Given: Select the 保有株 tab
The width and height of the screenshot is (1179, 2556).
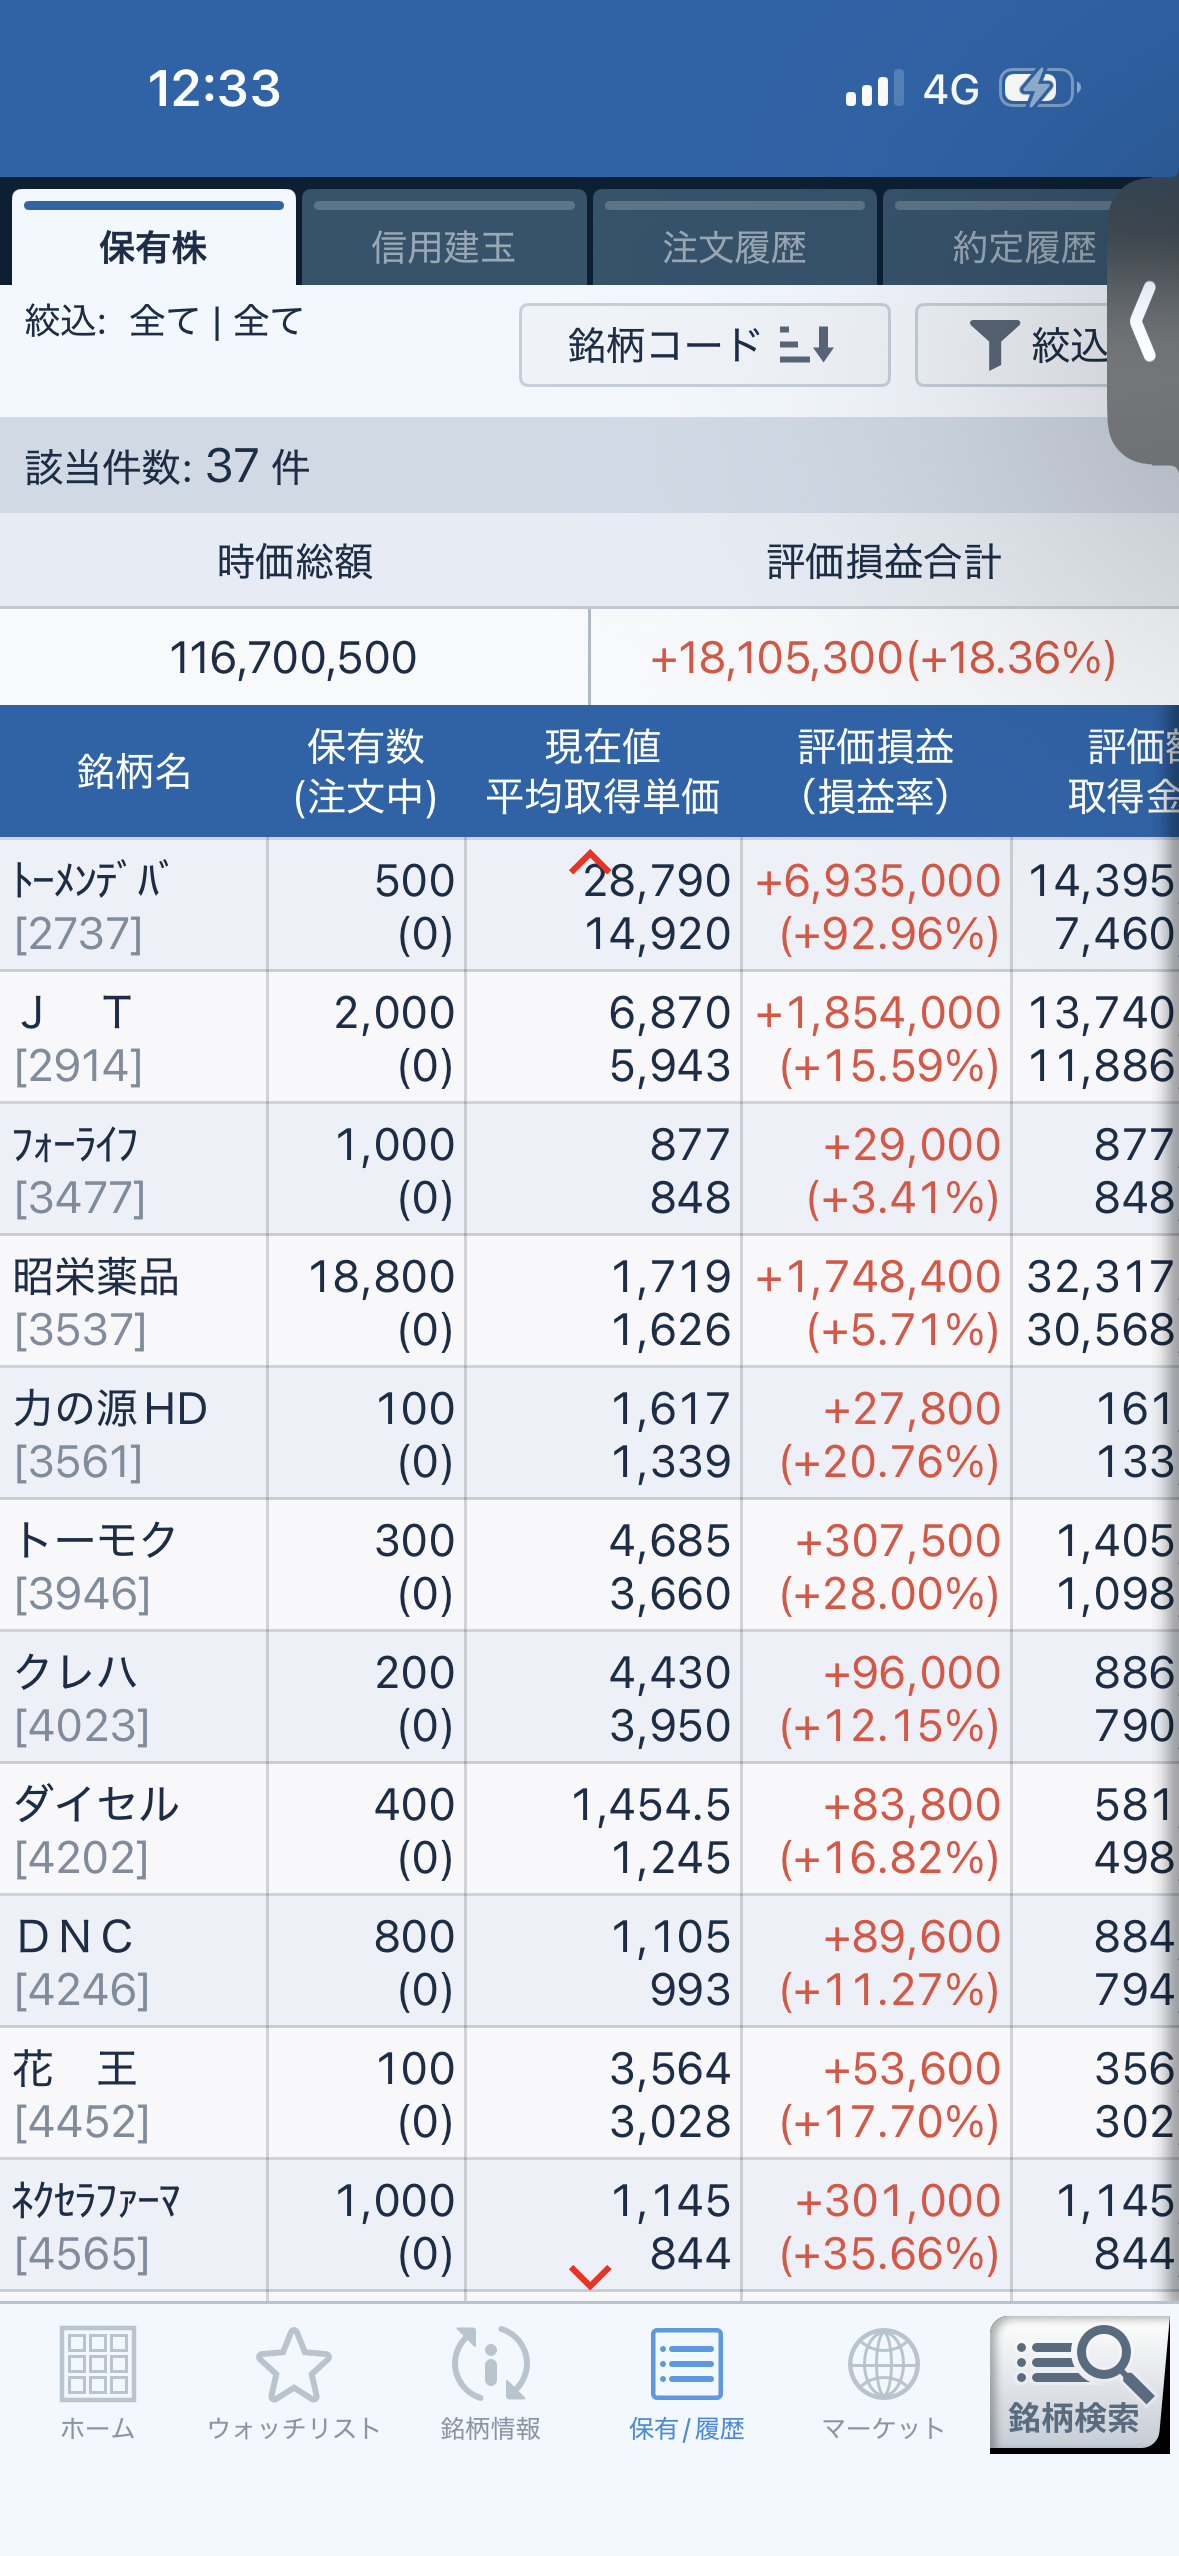Looking at the screenshot, I should click(154, 238).
